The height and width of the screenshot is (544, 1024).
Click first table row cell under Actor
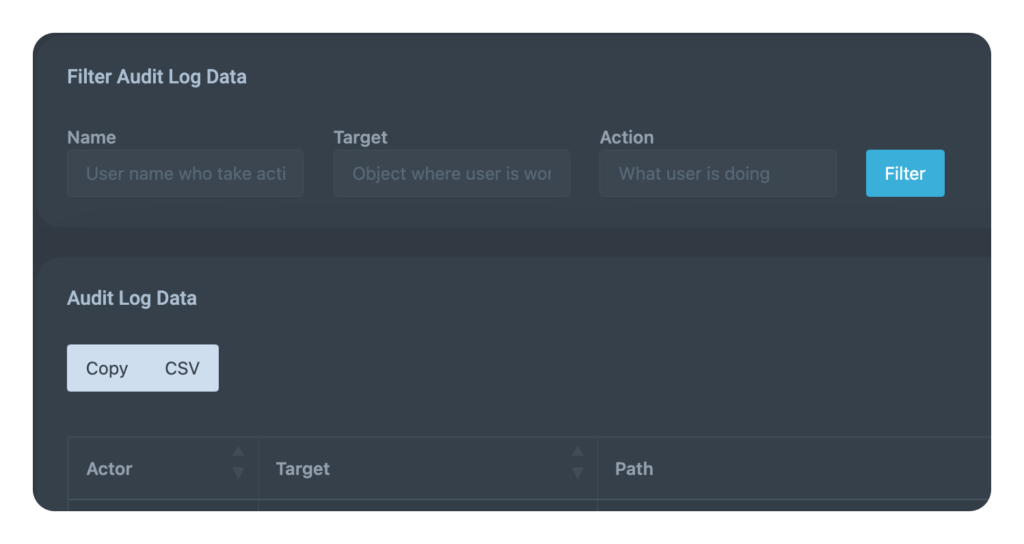point(162,505)
